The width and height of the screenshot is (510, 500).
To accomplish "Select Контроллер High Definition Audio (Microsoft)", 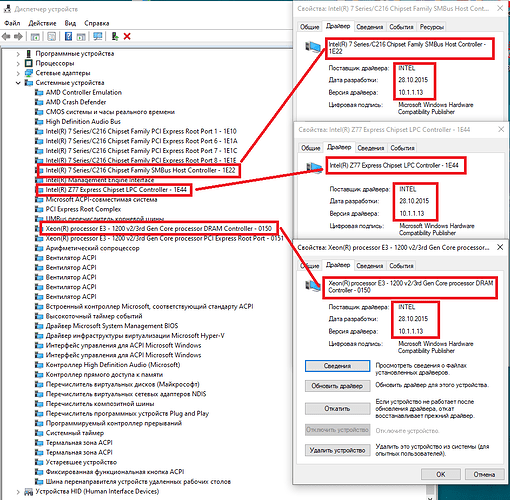I will click(x=113, y=365).
